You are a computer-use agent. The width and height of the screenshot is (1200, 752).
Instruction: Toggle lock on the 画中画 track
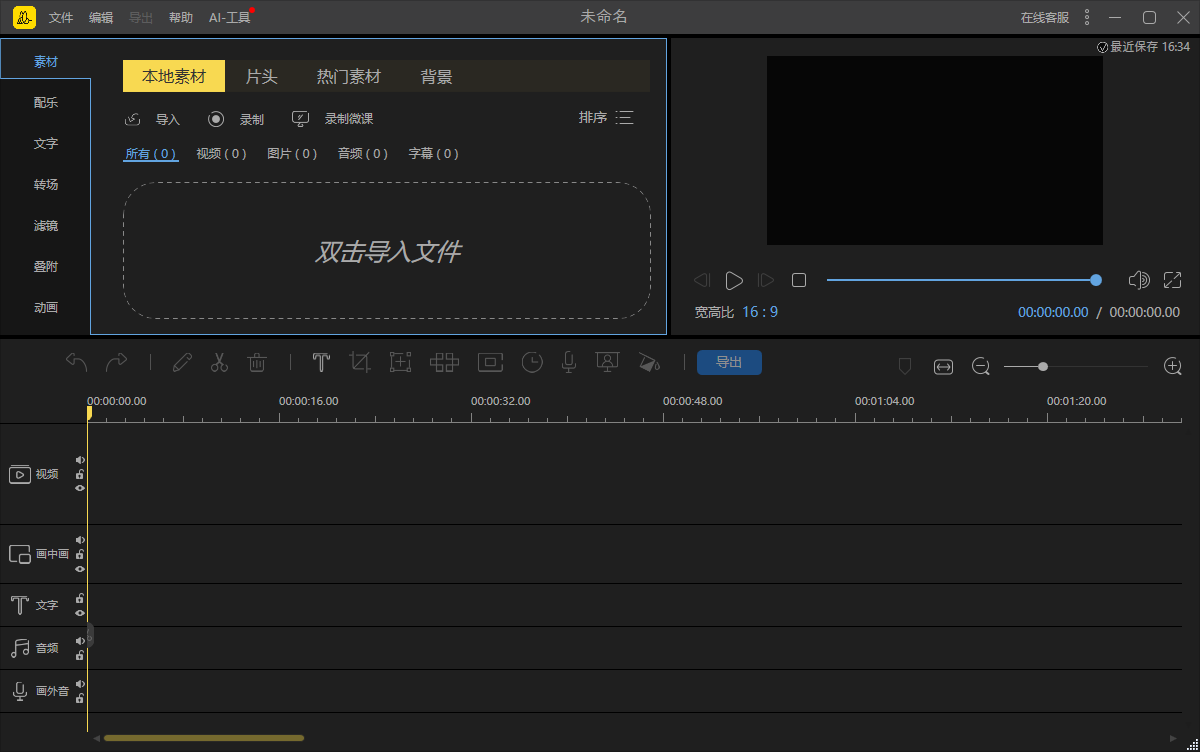click(x=80, y=554)
